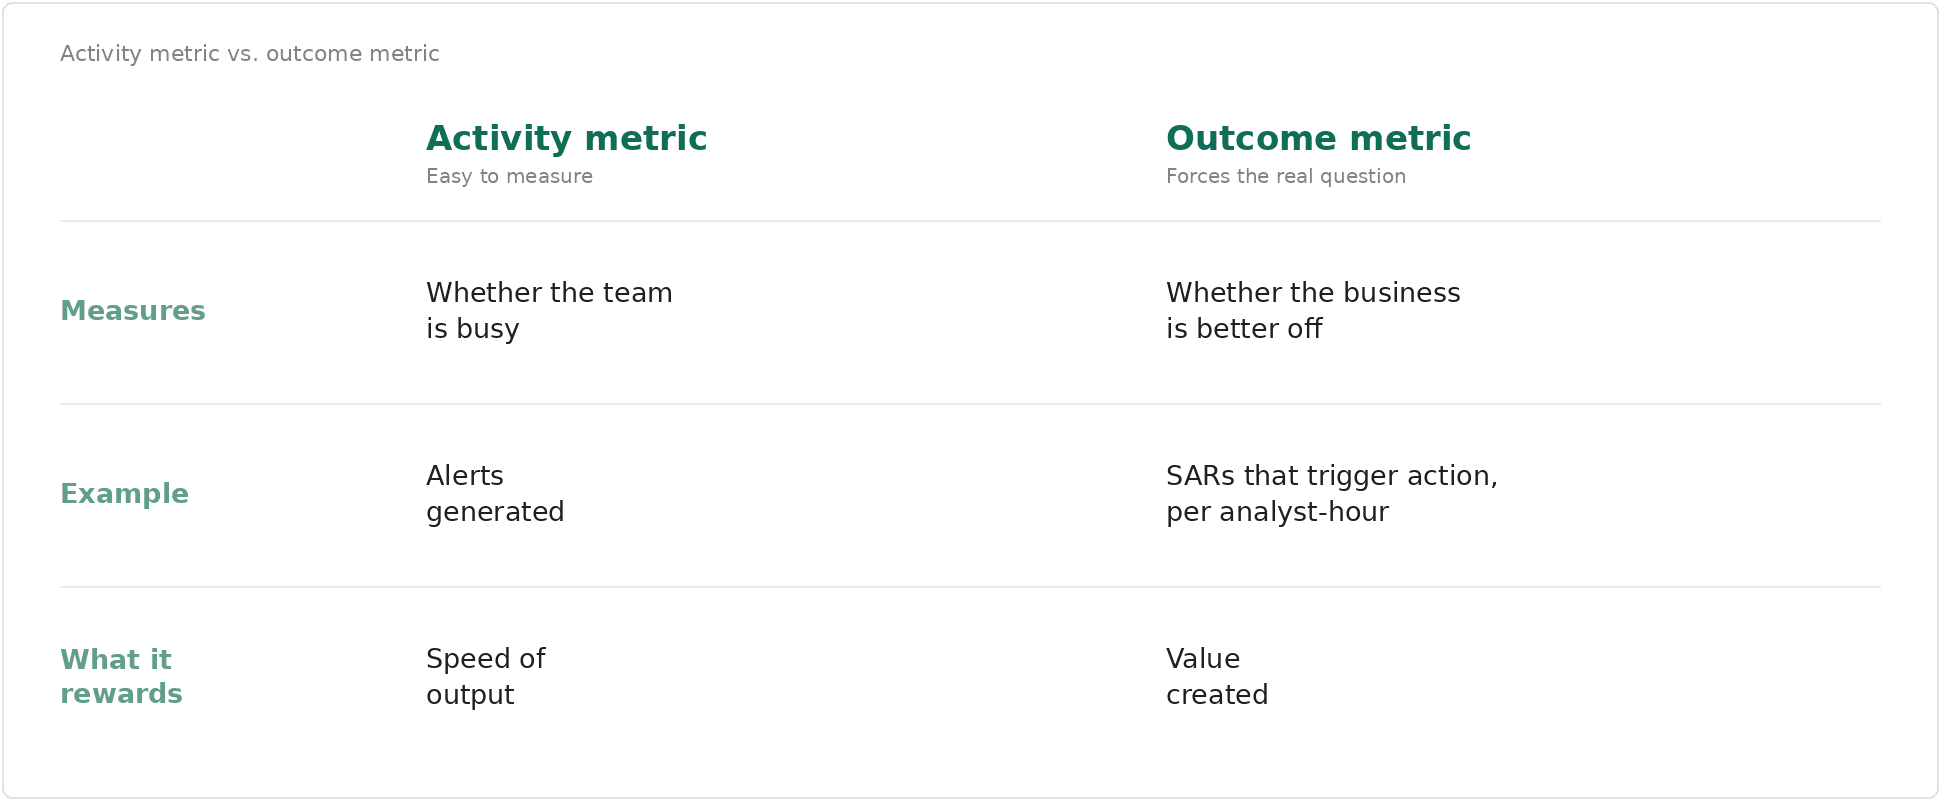Click the 'Forces the real question' subtitle
The width and height of the screenshot is (1940, 800).
[x=1286, y=177]
